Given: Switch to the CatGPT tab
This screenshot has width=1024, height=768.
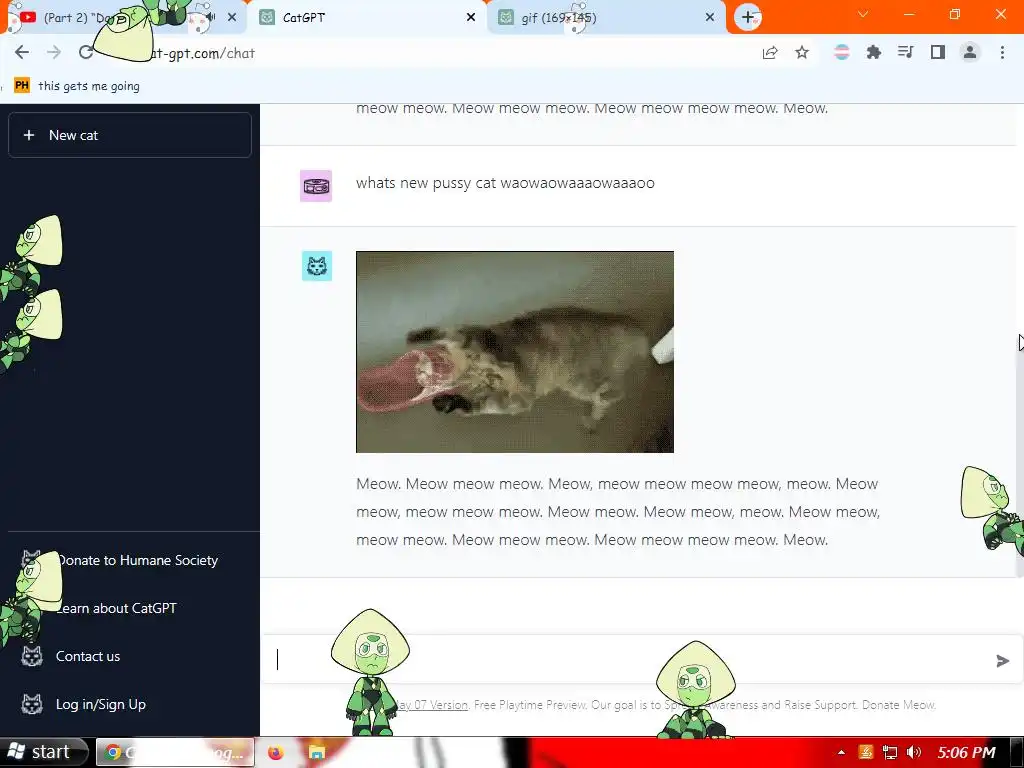Looking at the screenshot, I should click(x=366, y=18).
